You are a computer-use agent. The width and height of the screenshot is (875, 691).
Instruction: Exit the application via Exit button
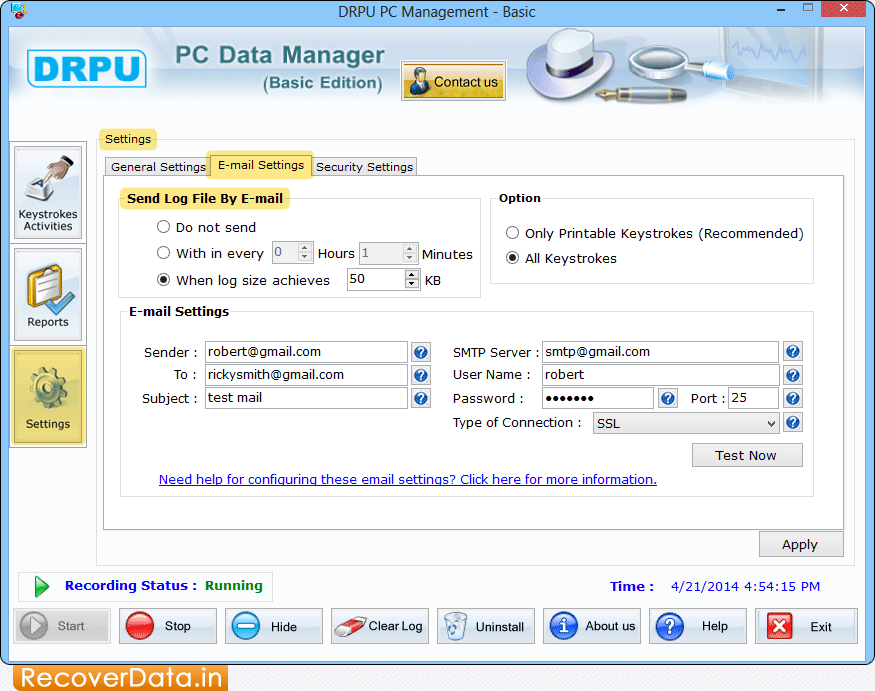point(806,626)
